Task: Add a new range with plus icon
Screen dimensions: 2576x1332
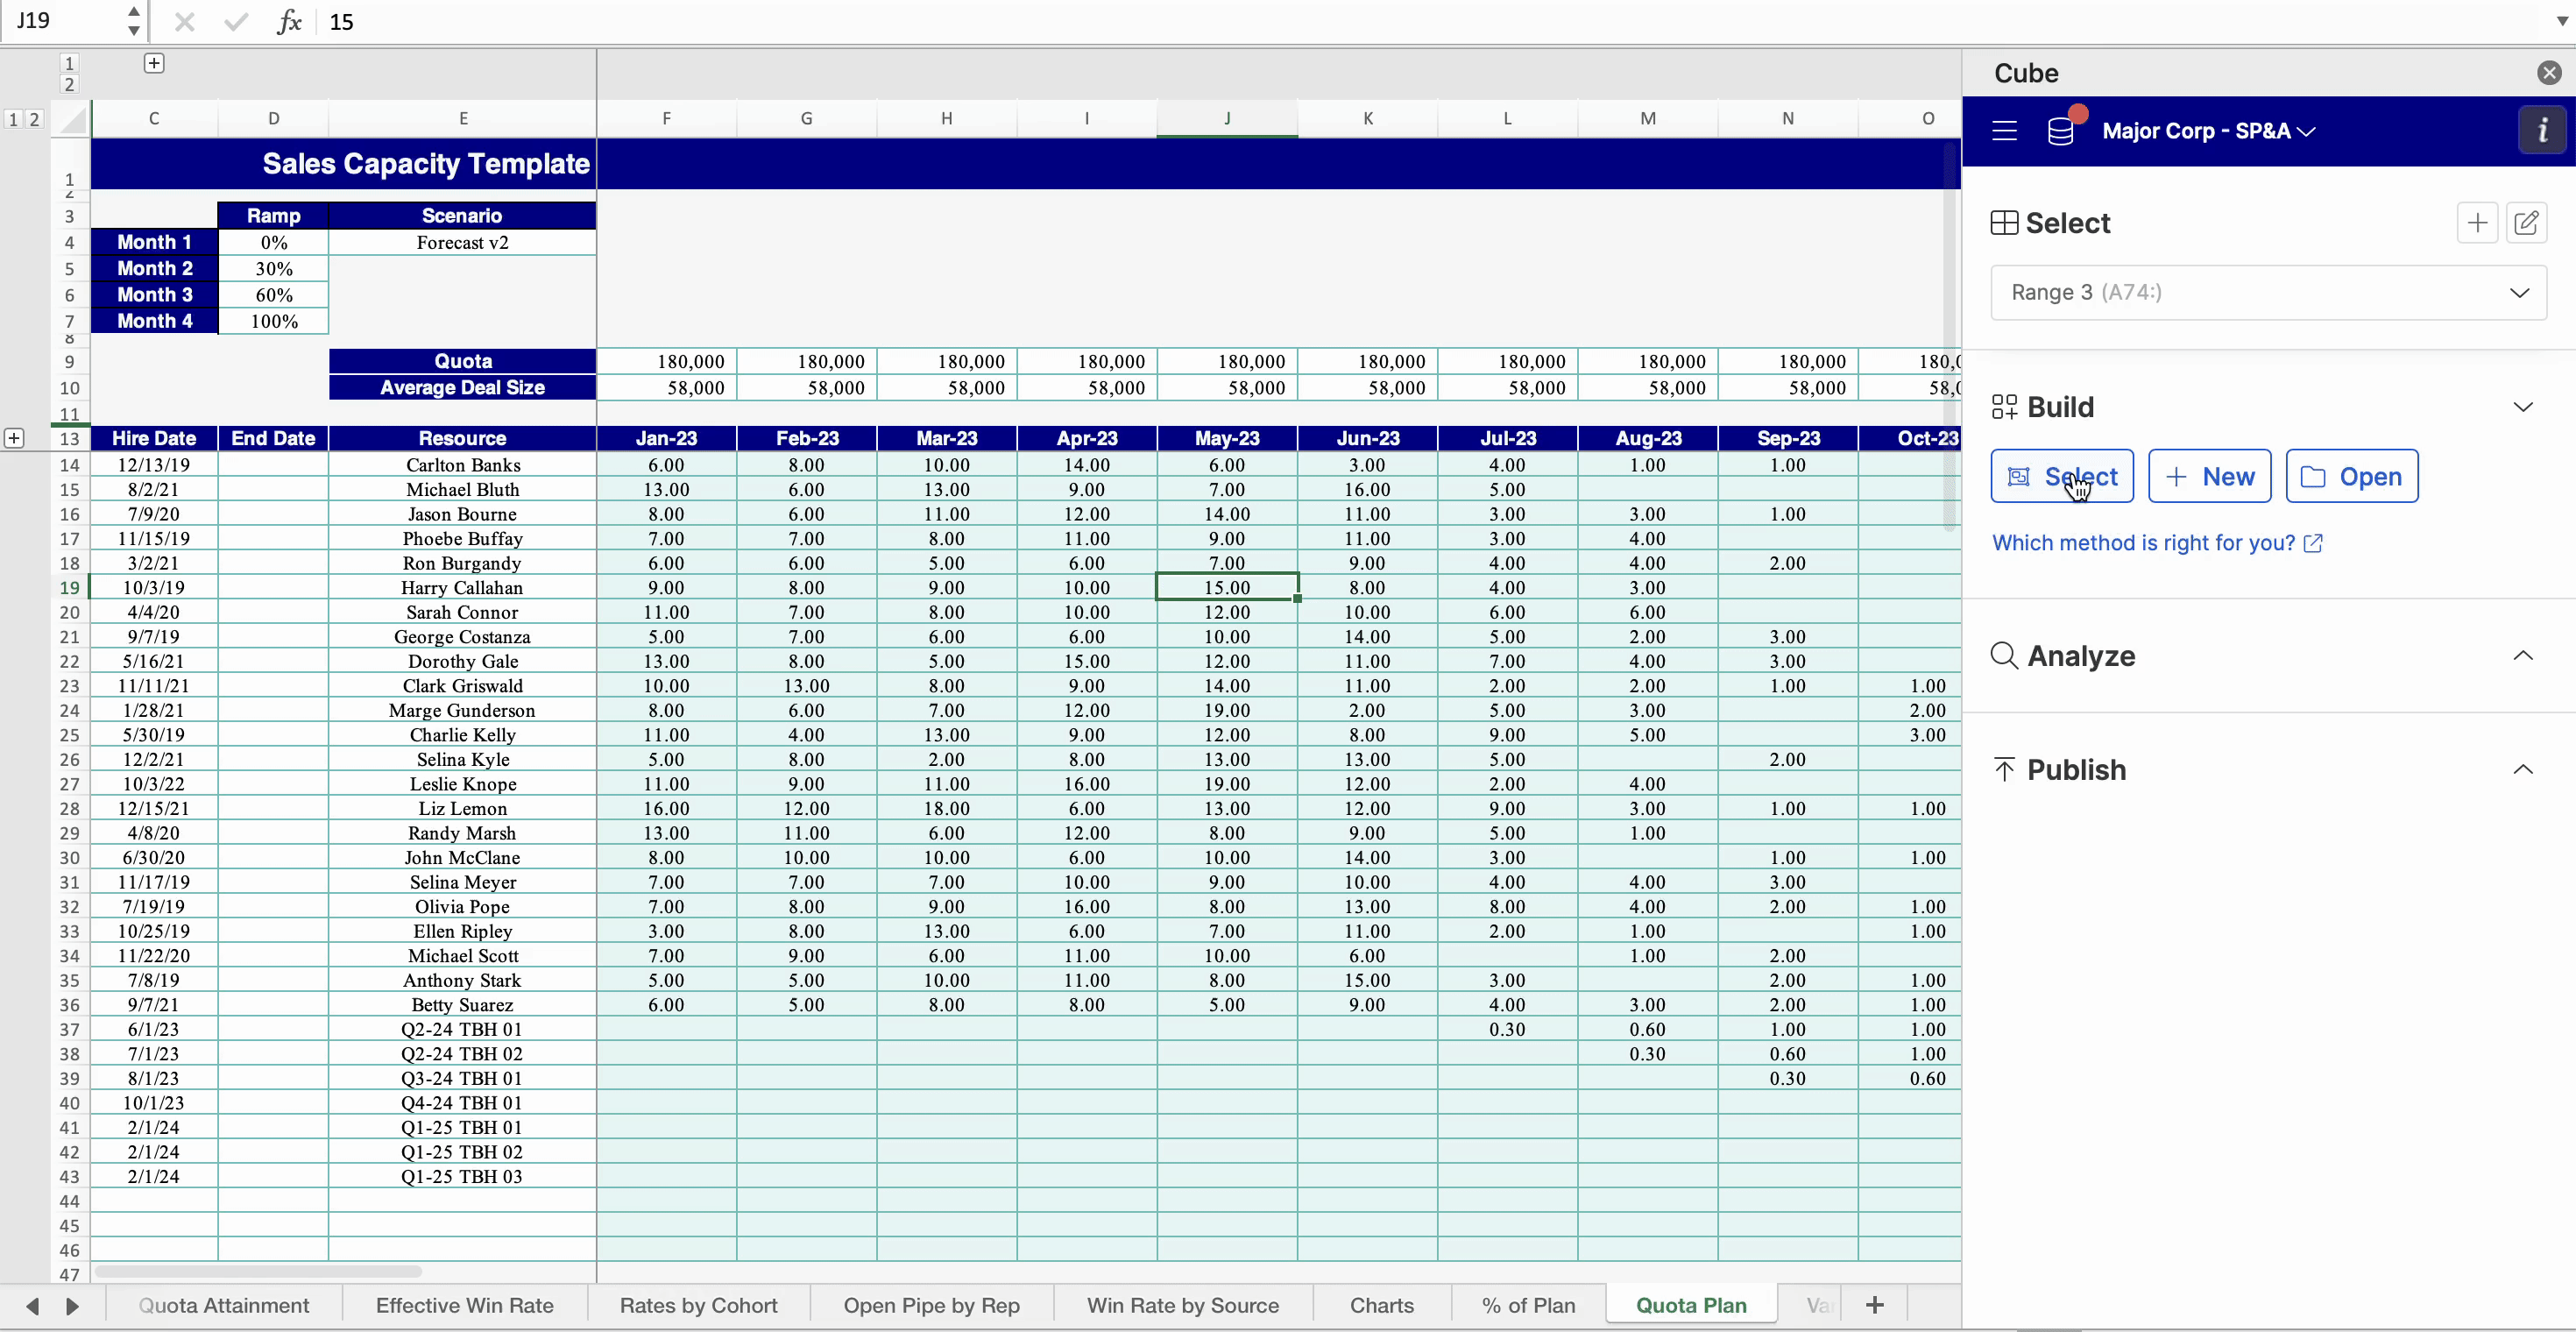Action: pos(2477,223)
